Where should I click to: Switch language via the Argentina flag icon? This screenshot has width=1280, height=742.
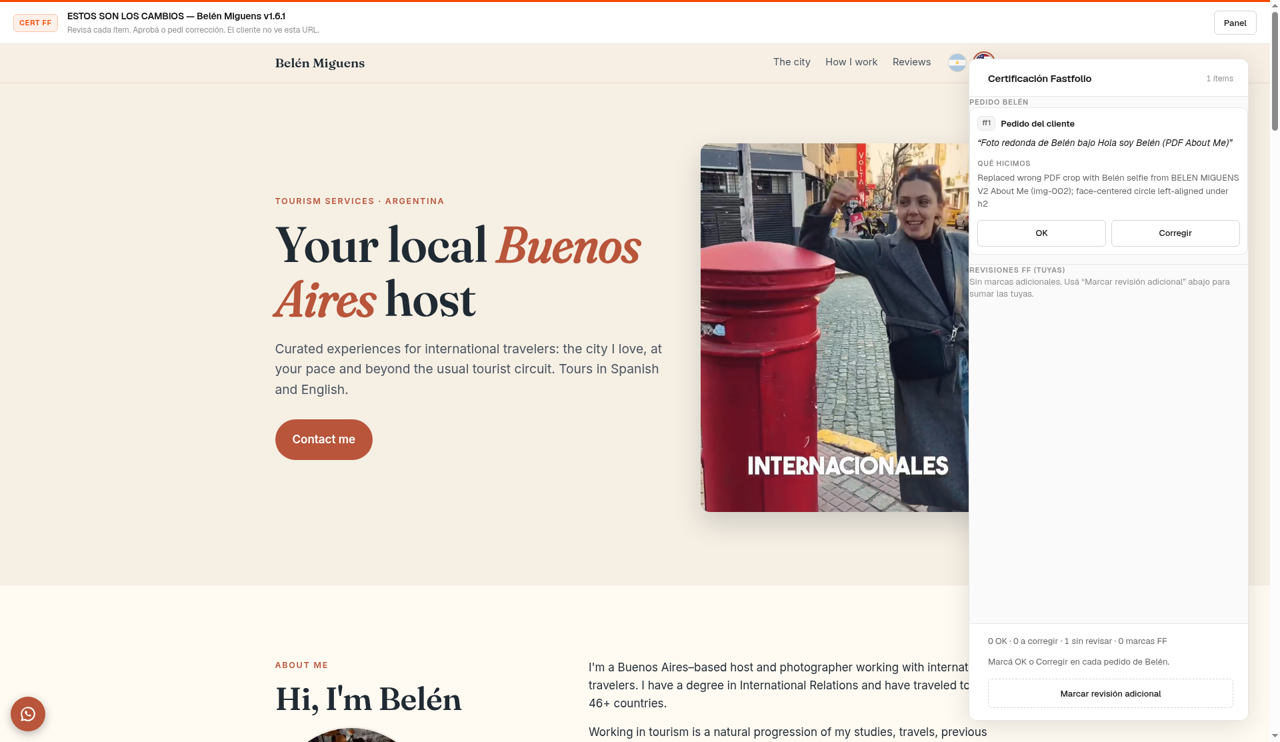click(x=957, y=63)
